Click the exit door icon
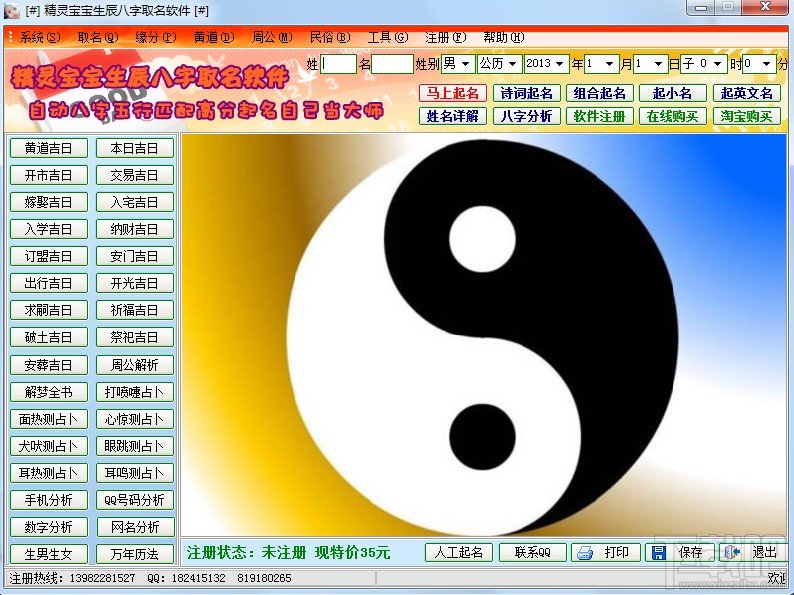 tap(732, 552)
